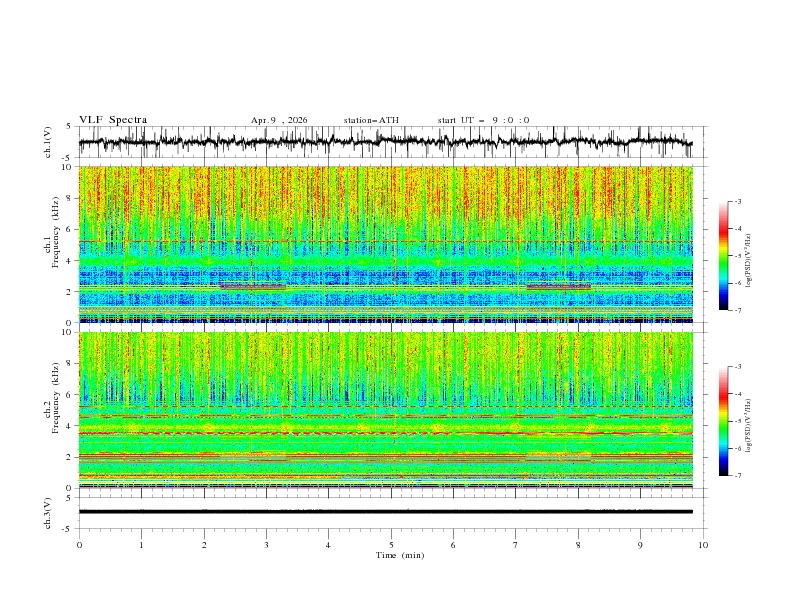
Task: Select the lower color bar "log(PSD)(V²/Hz)" label
Action: [748, 426]
